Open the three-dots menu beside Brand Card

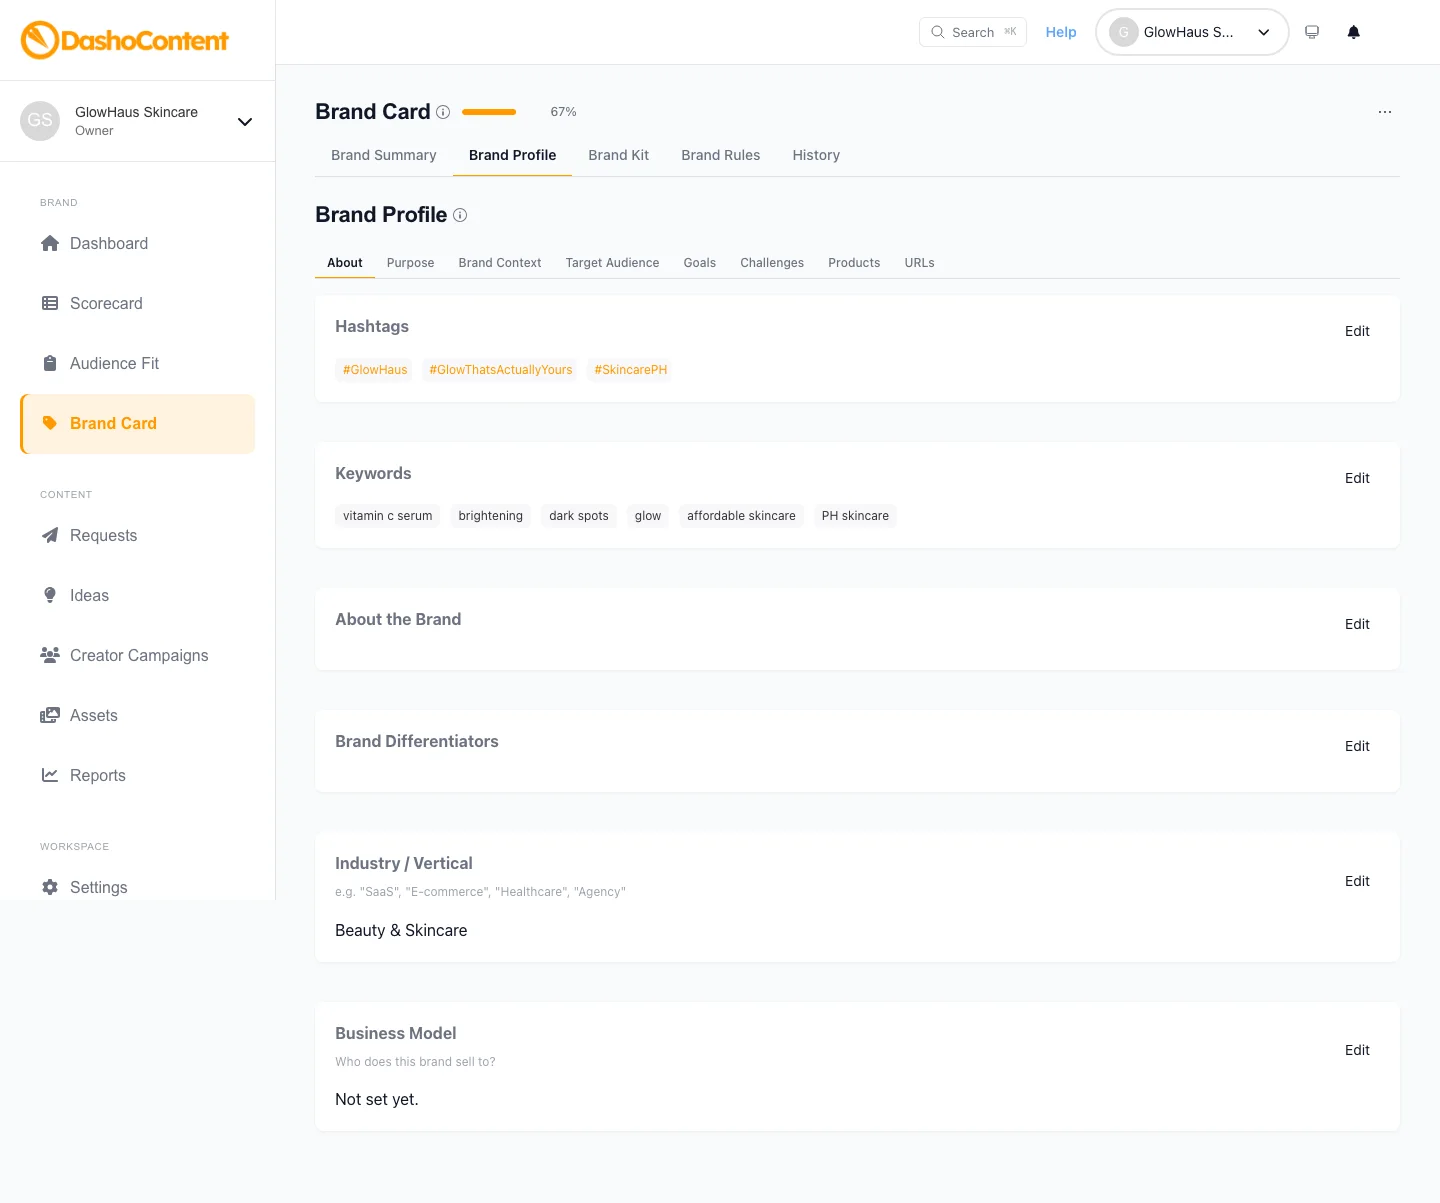tap(1385, 112)
